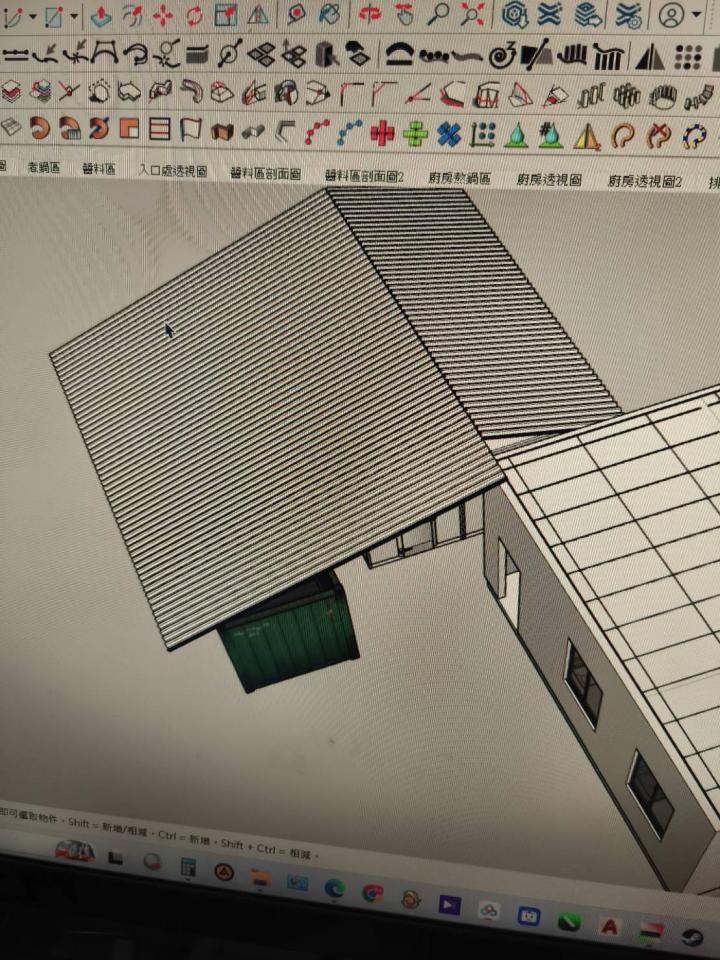Click the Zoom Extents tool
Viewport: 720px width, 960px height.
point(472,14)
